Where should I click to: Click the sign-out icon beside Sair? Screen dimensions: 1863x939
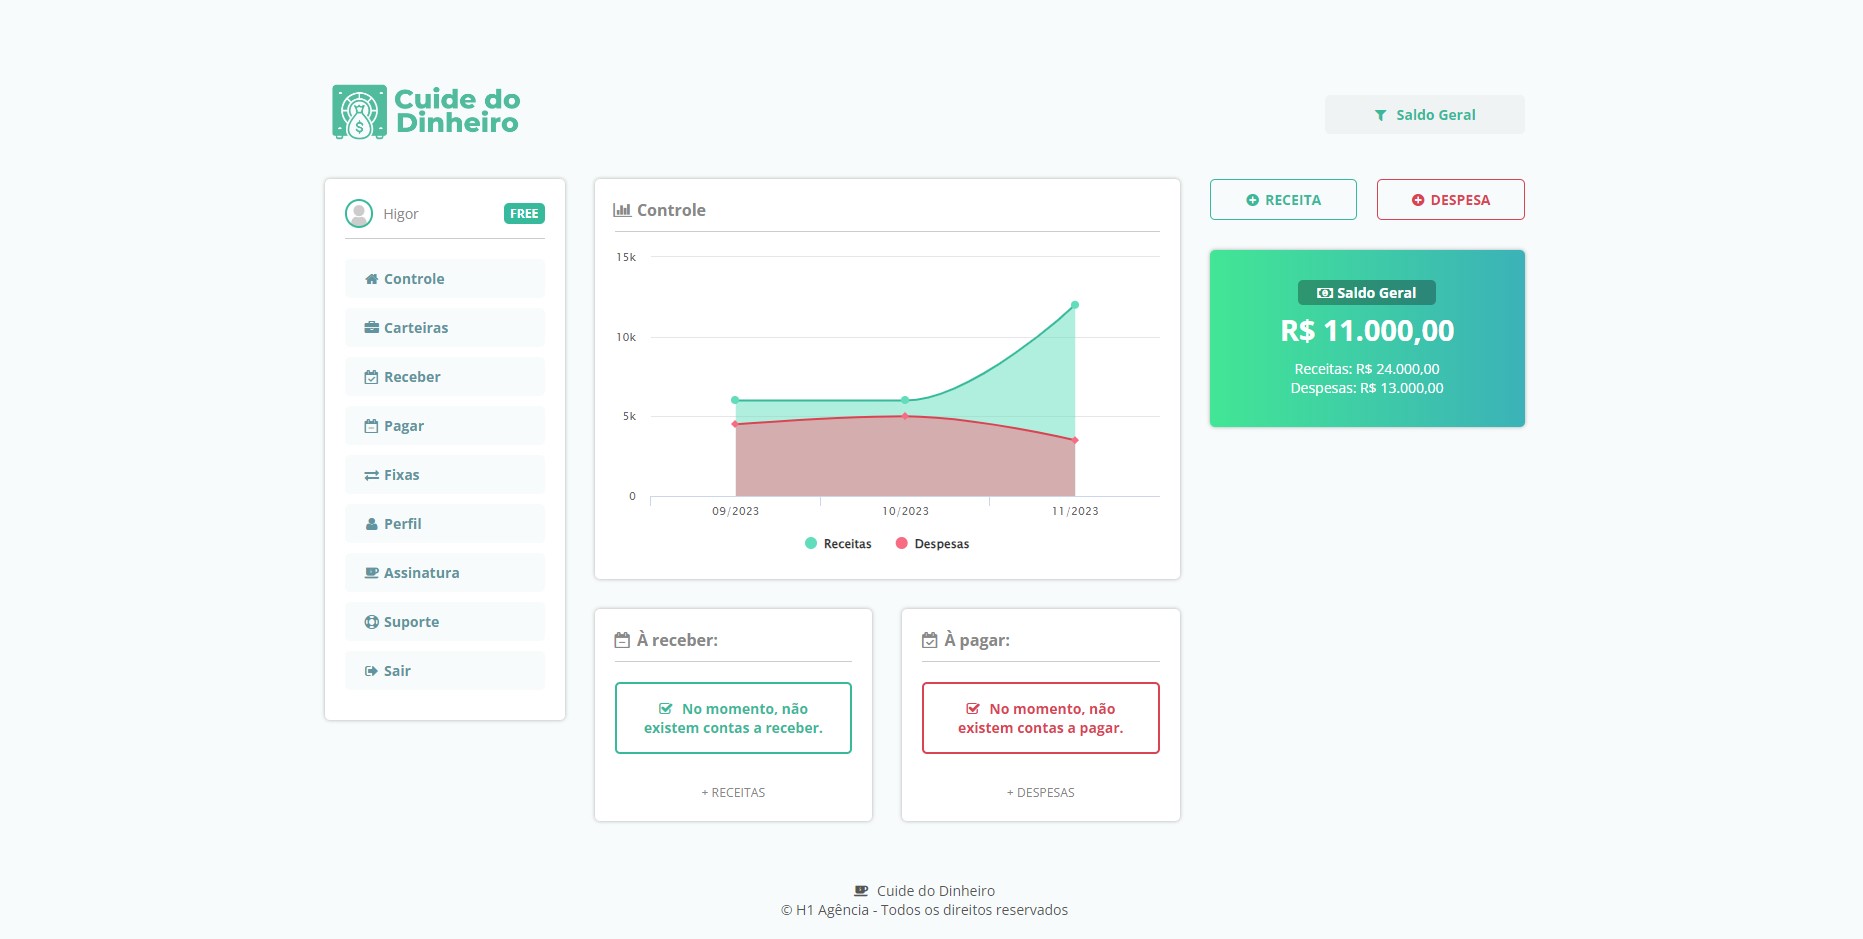point(371,671)
